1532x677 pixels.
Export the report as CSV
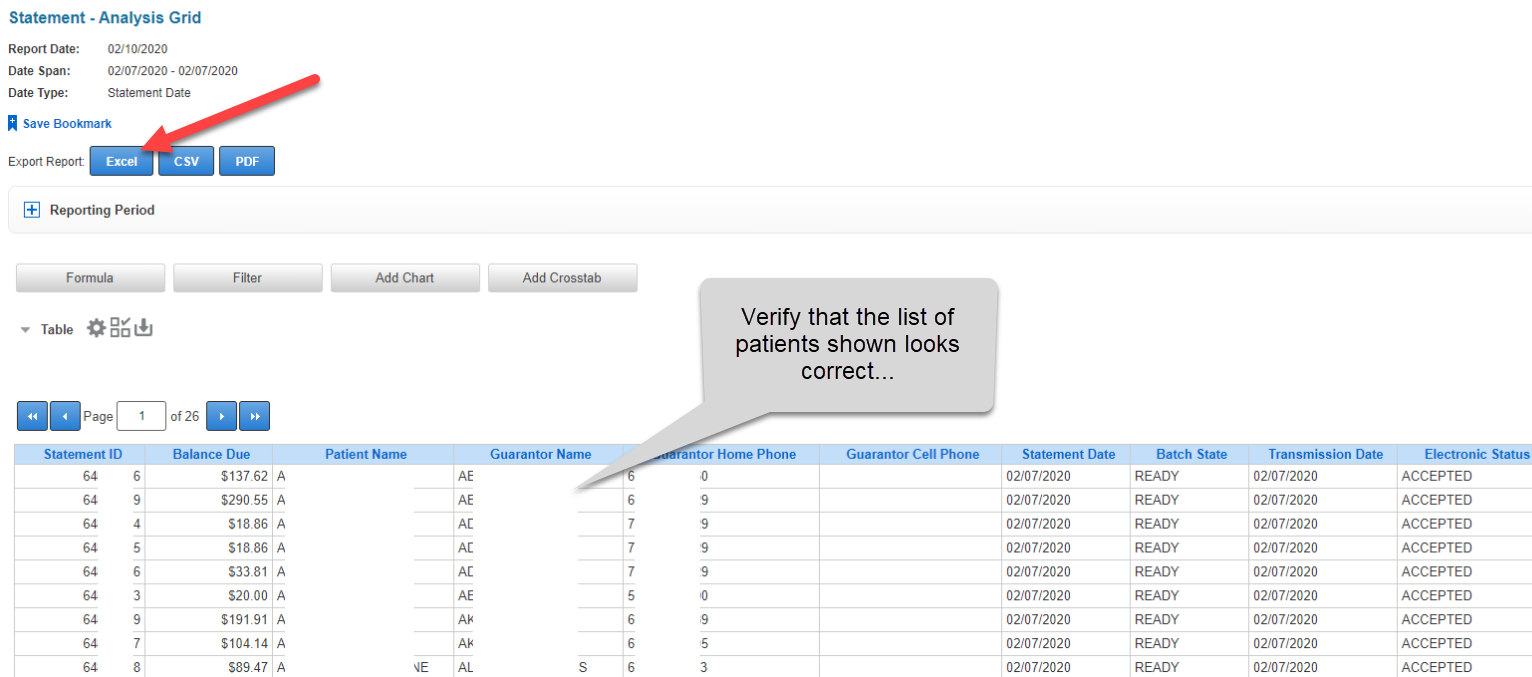click(186, 161)
